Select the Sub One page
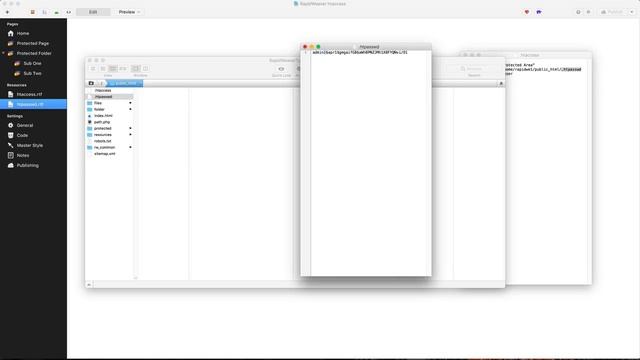The image size is (640, 360). [x=32, y=64]
